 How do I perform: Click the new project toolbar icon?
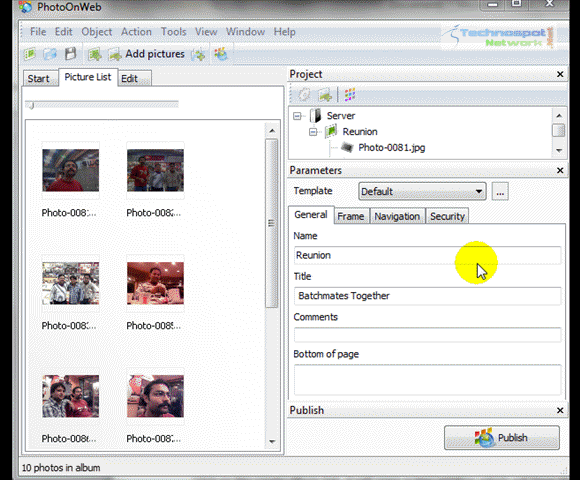tap(30, 54)
